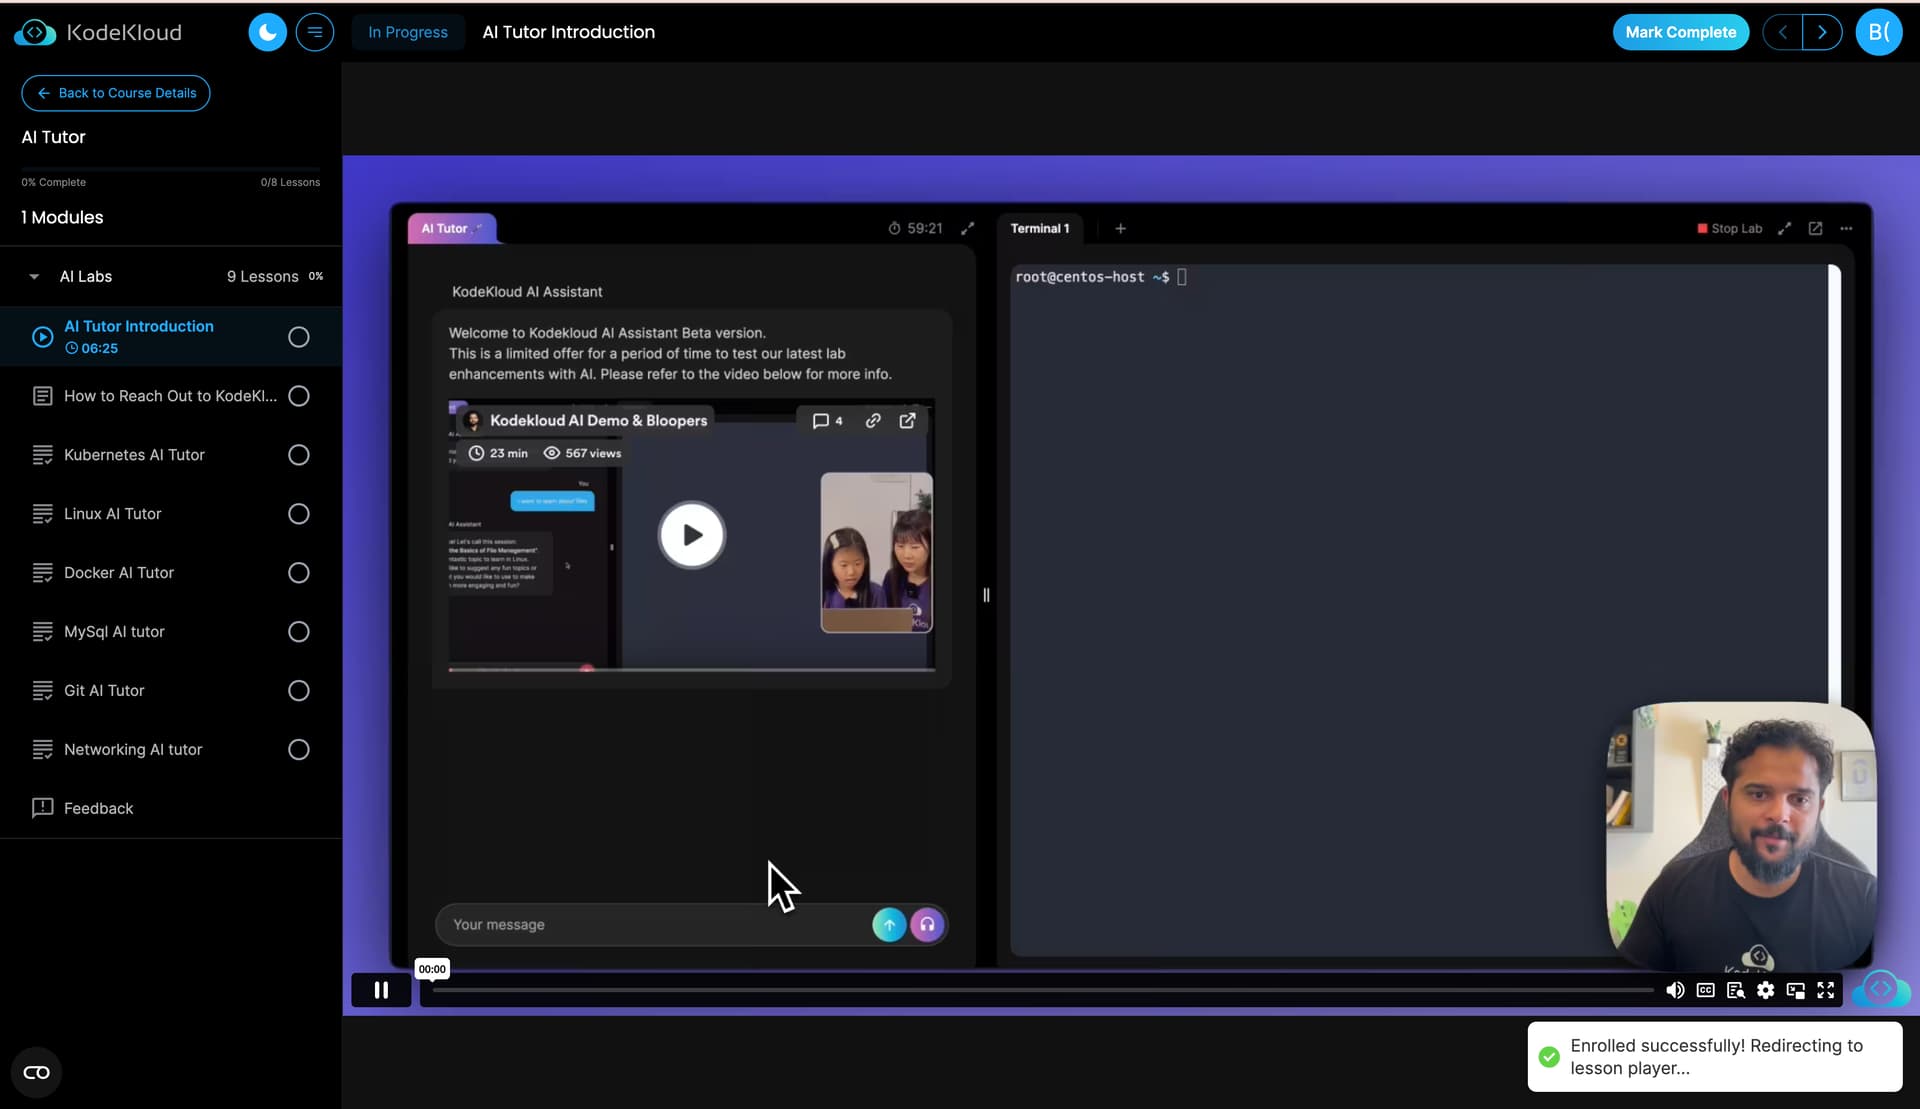Toggle completion circle for MySql AI tutor

pyautogui.click(x=298, y=632)
